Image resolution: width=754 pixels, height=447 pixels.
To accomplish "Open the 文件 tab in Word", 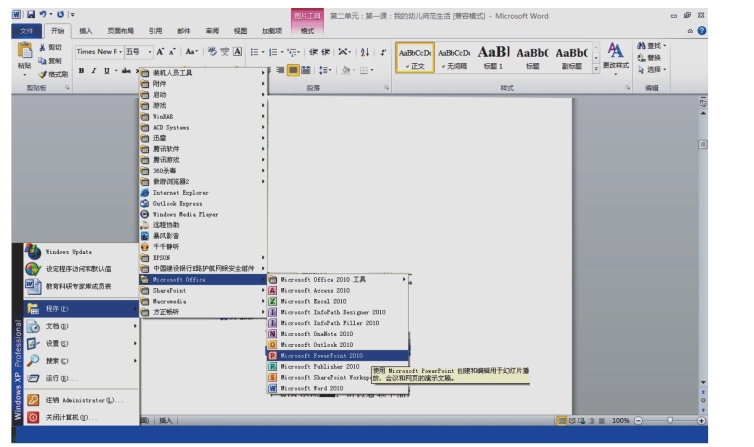I will (x=26, y=31).
